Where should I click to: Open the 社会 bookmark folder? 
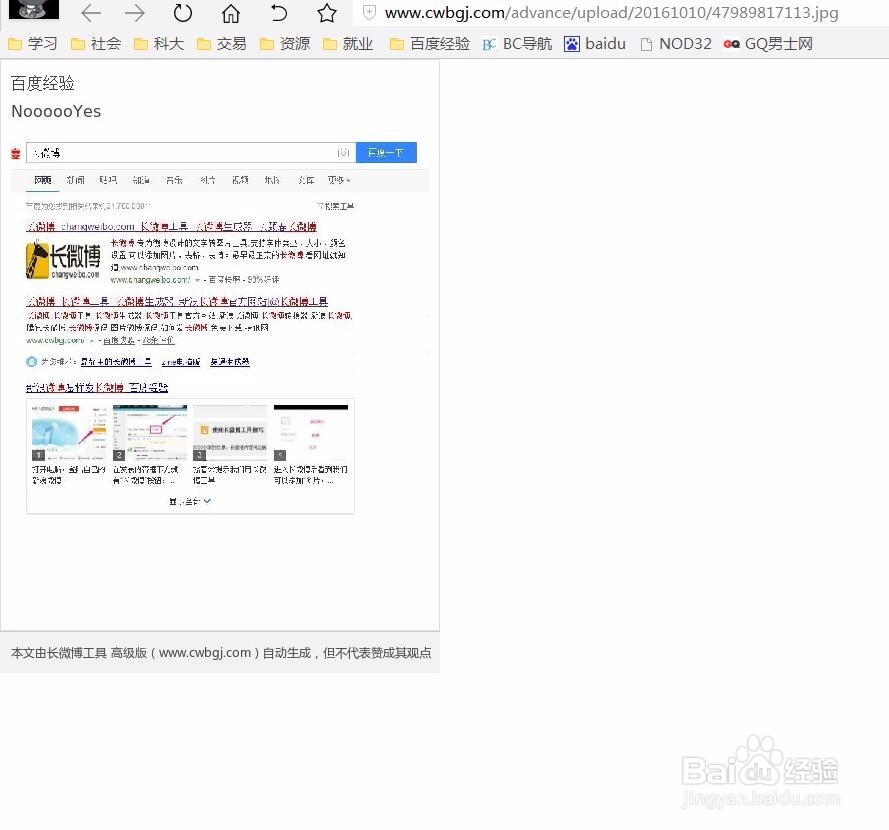click(96, 44)
